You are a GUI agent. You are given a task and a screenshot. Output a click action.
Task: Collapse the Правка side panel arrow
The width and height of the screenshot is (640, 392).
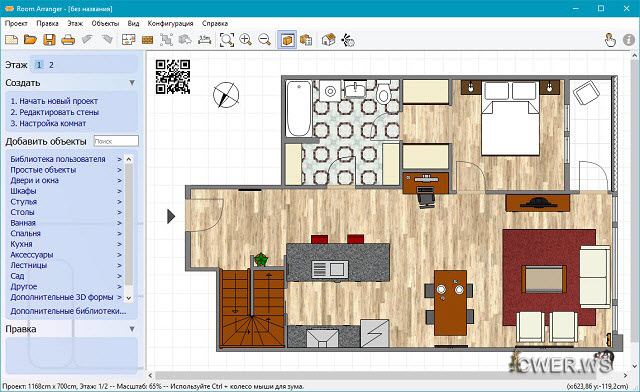pos(132,329)
